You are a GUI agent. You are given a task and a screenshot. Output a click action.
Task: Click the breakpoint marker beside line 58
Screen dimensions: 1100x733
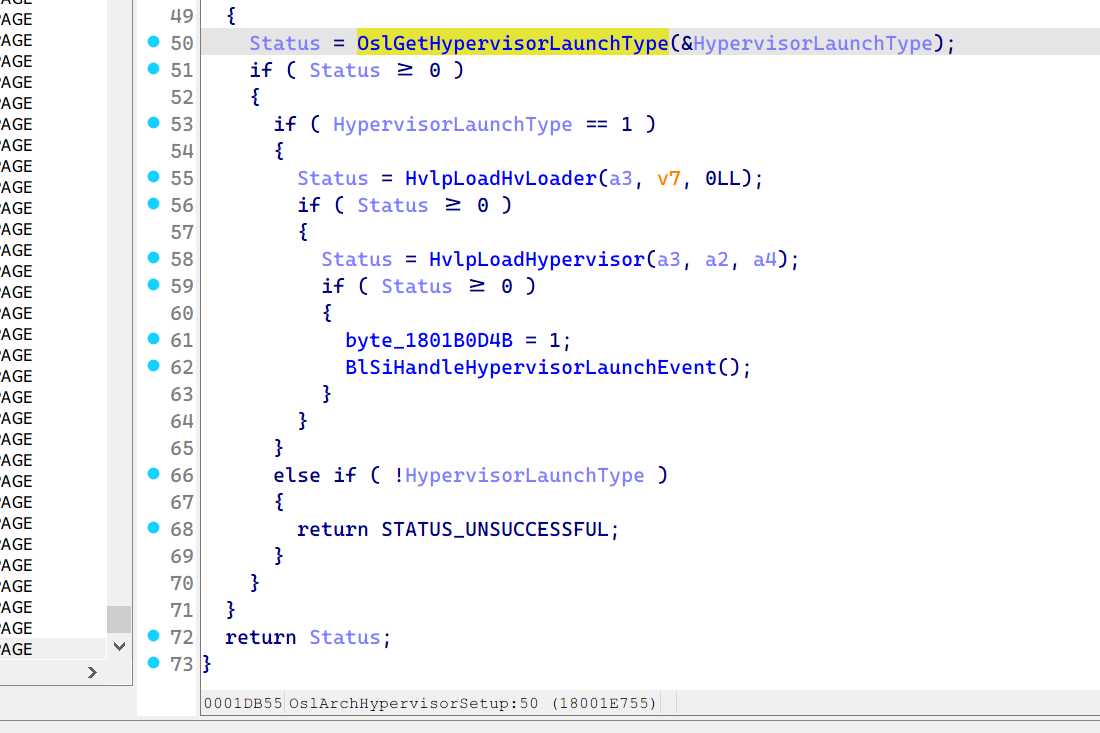[153, 258]
